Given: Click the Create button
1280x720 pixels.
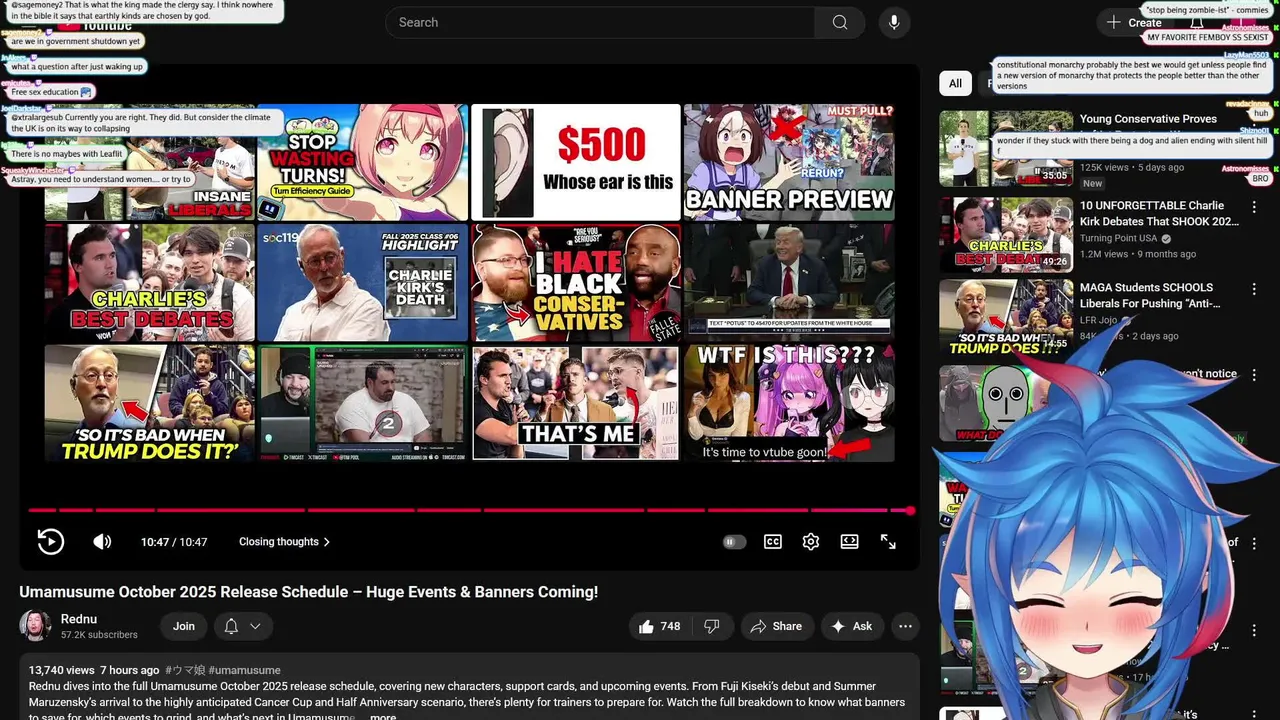Looking at the screenshot, I should click(x=1134, y=22).
